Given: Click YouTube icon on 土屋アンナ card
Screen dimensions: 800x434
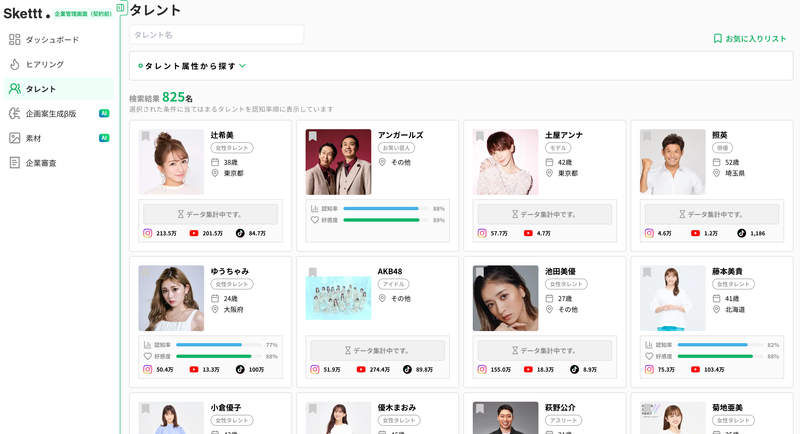Looking at the screenshot, I should pos(527,233).
